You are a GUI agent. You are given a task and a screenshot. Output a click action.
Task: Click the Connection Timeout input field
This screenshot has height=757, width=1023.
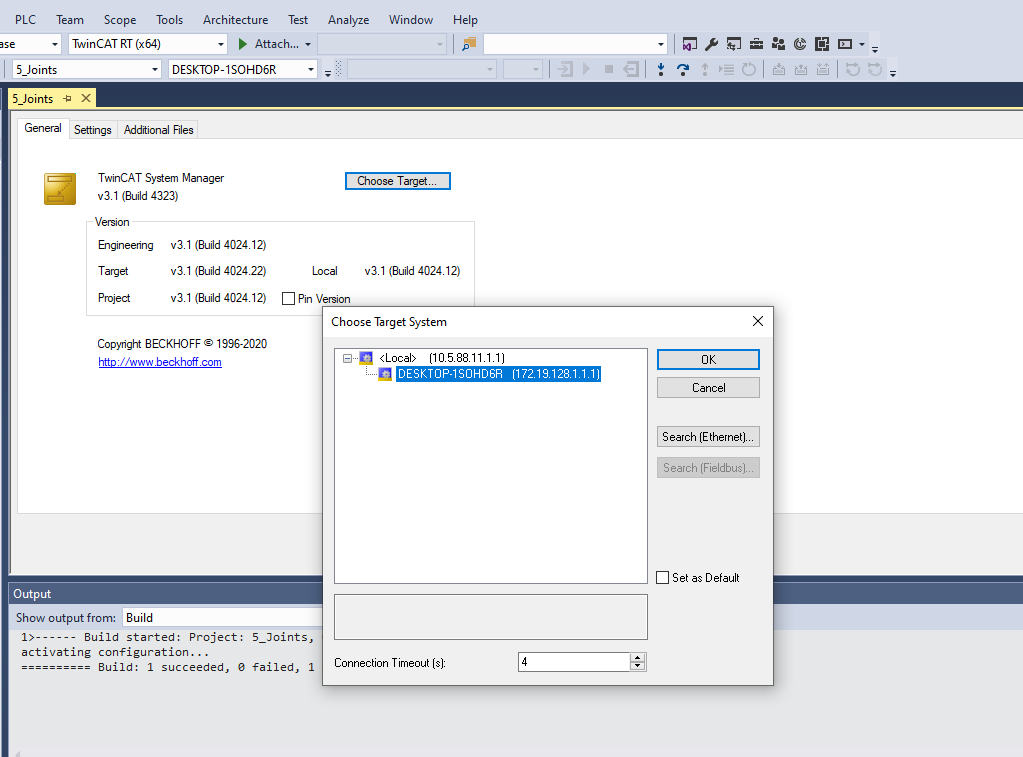(574, 662)
